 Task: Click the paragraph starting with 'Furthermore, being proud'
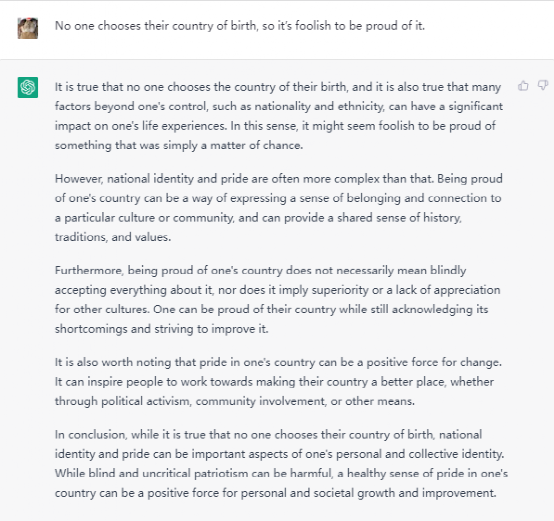tap(277, 300)
